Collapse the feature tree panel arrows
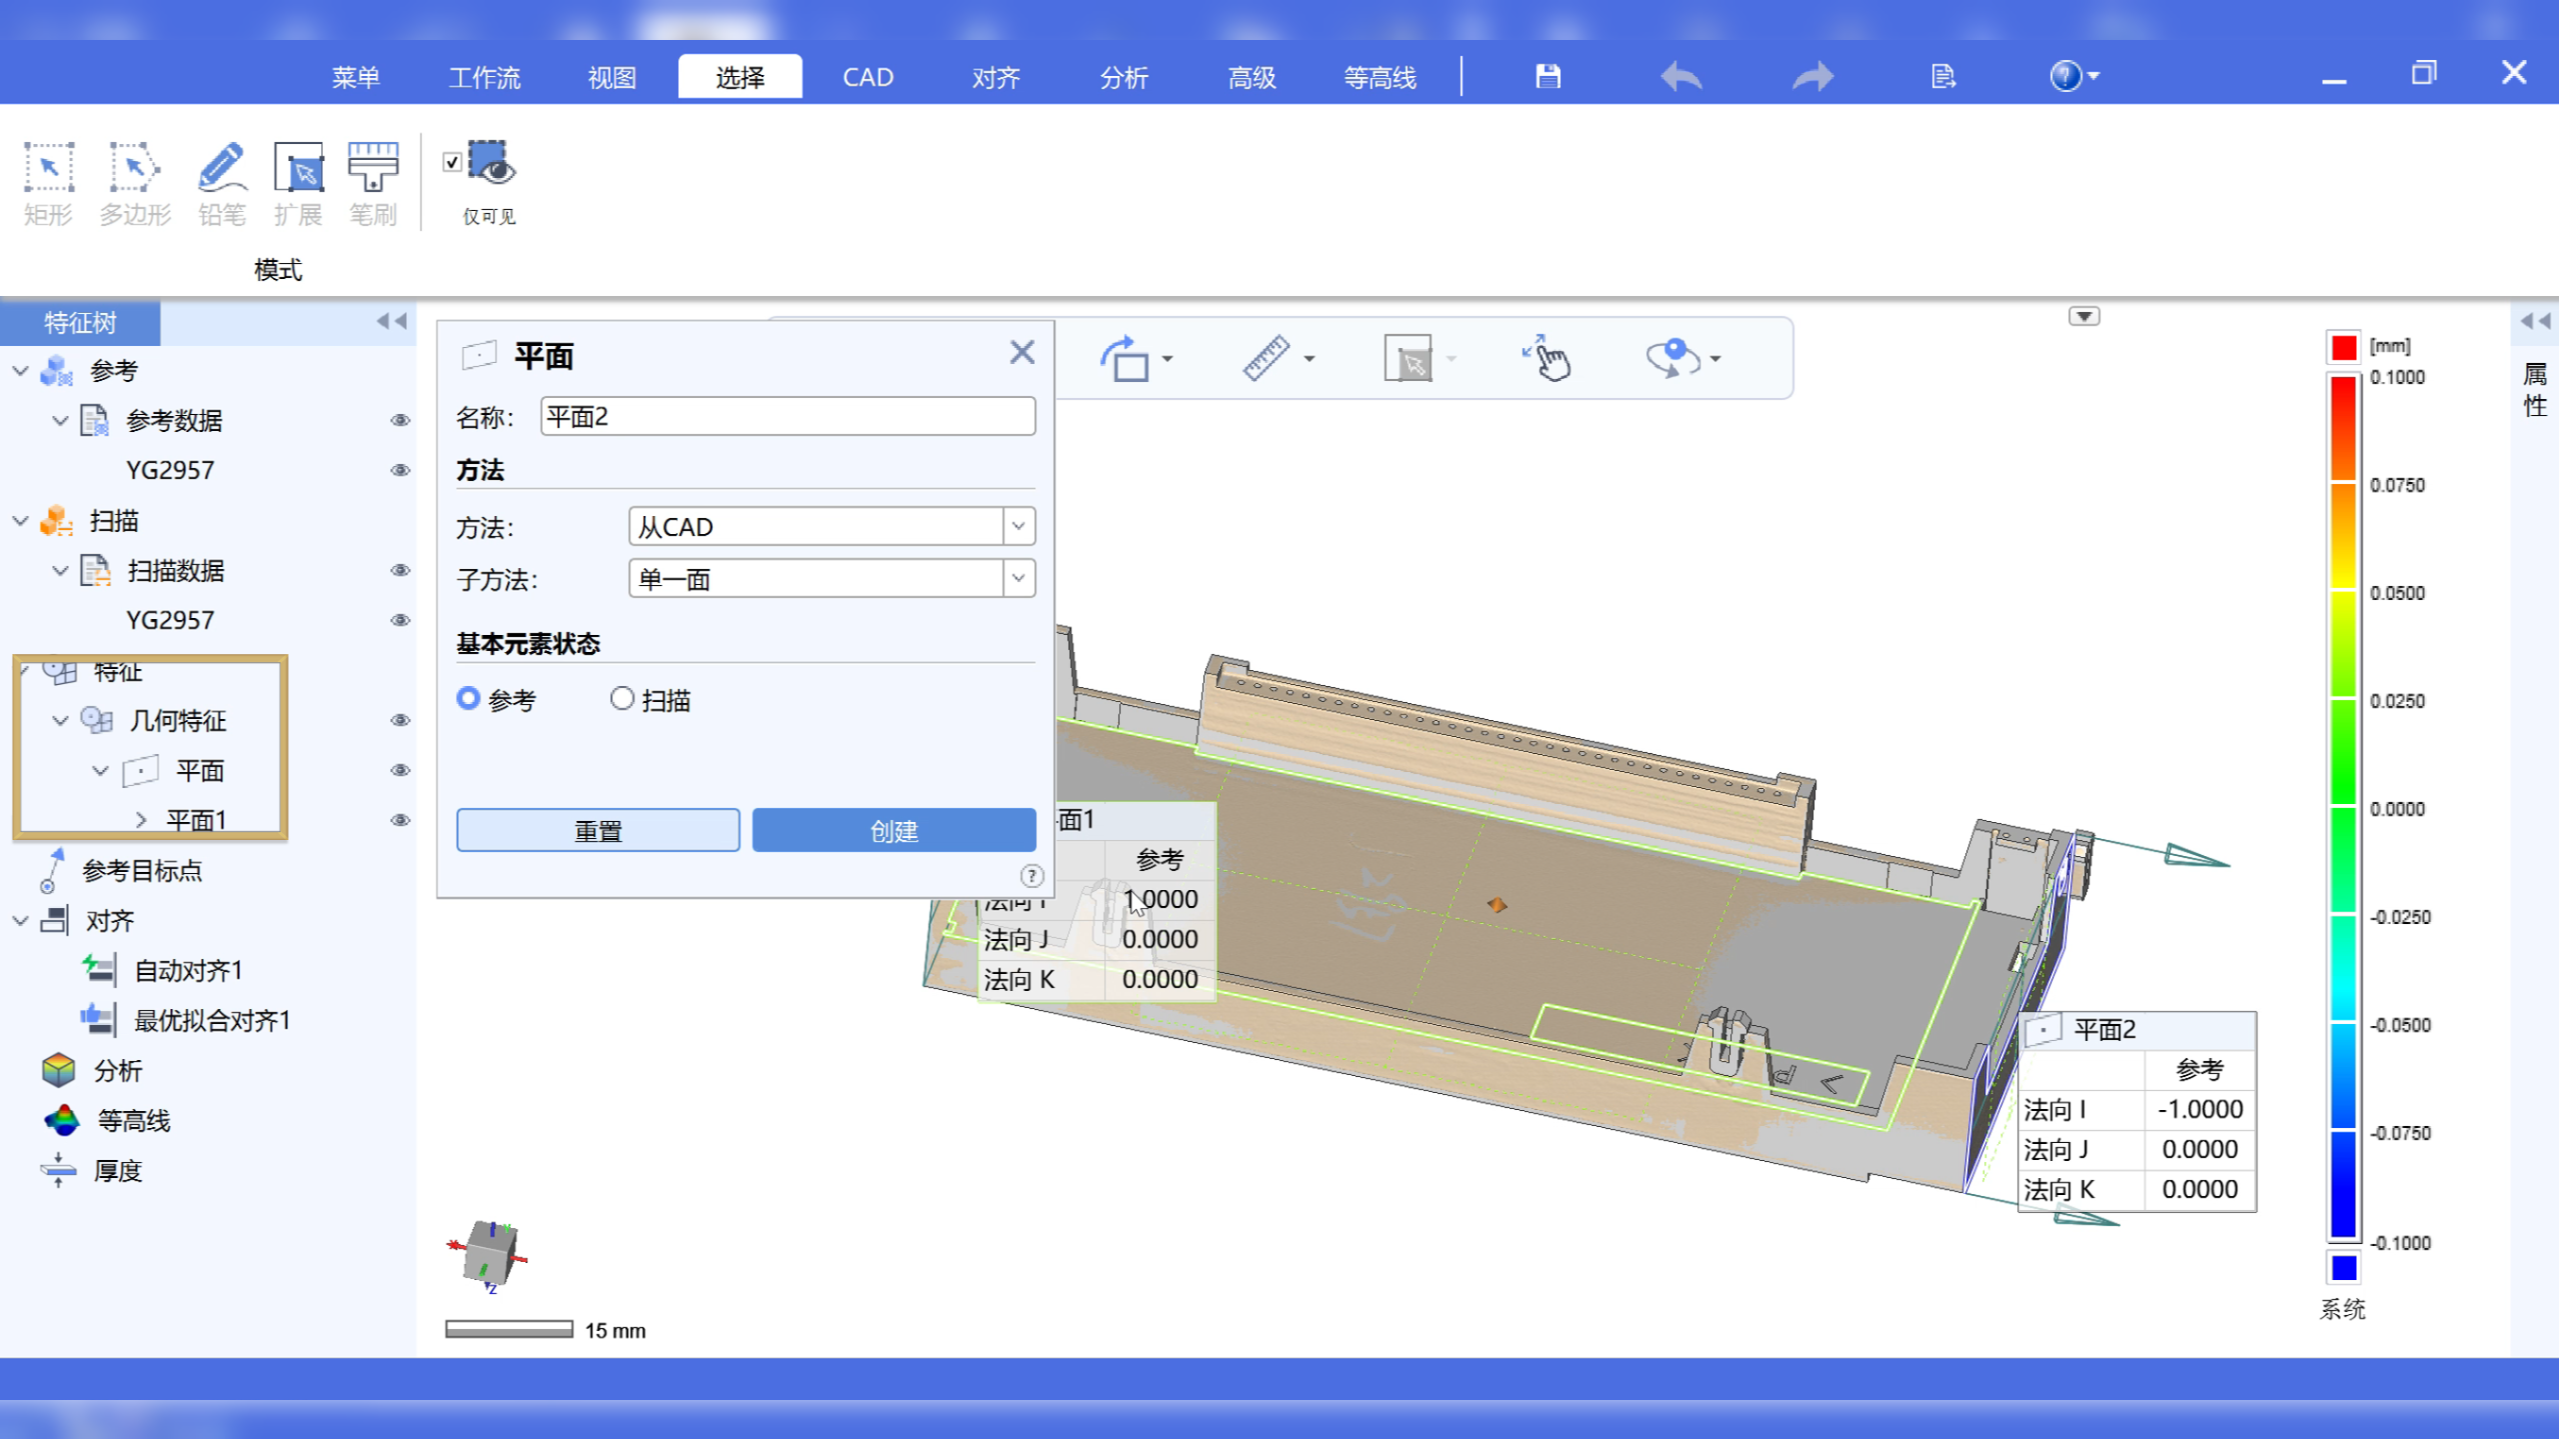2559x1439 pixels. pyautogui.click(x=391, y=321)
